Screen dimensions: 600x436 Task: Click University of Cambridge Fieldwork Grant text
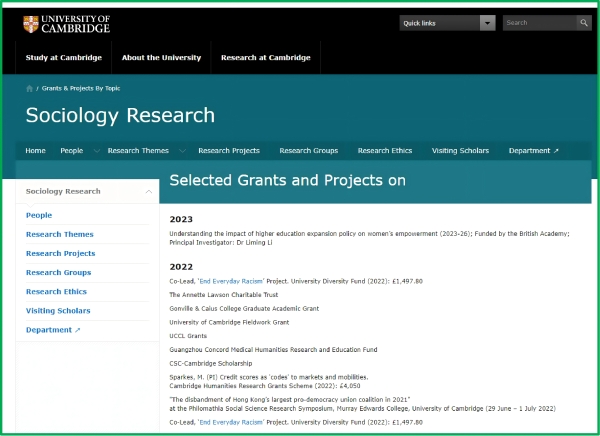coord(229,322)
